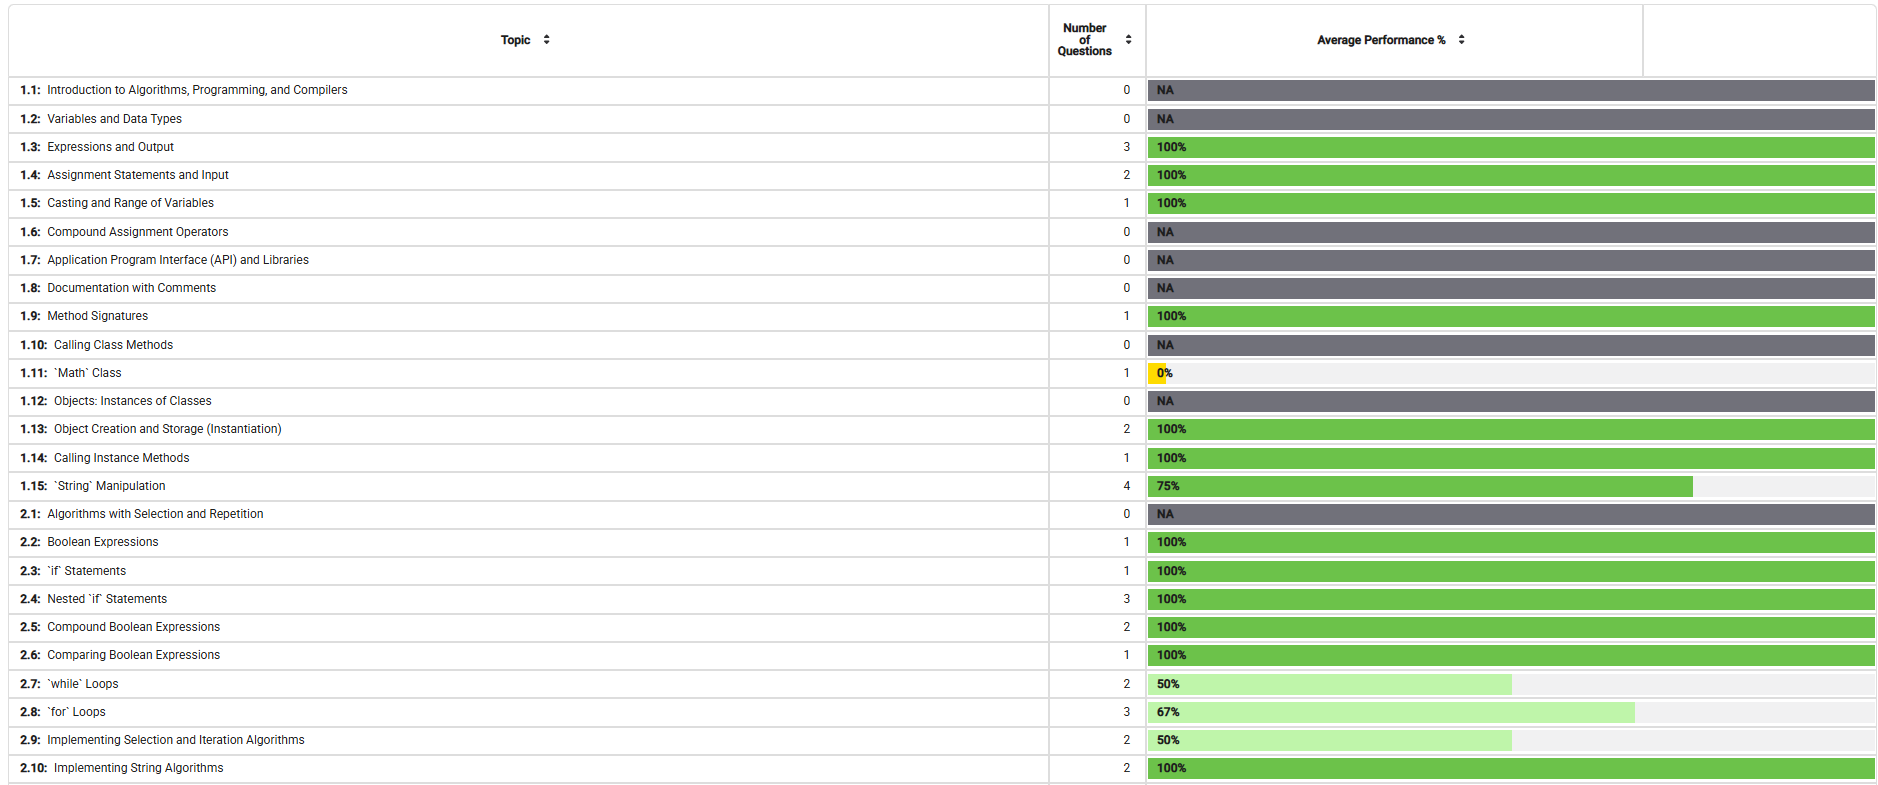Screen dimensions: 1878x785
Task: Select topic 1.1 Introduction to Algorithms
Action: (197, 90)
